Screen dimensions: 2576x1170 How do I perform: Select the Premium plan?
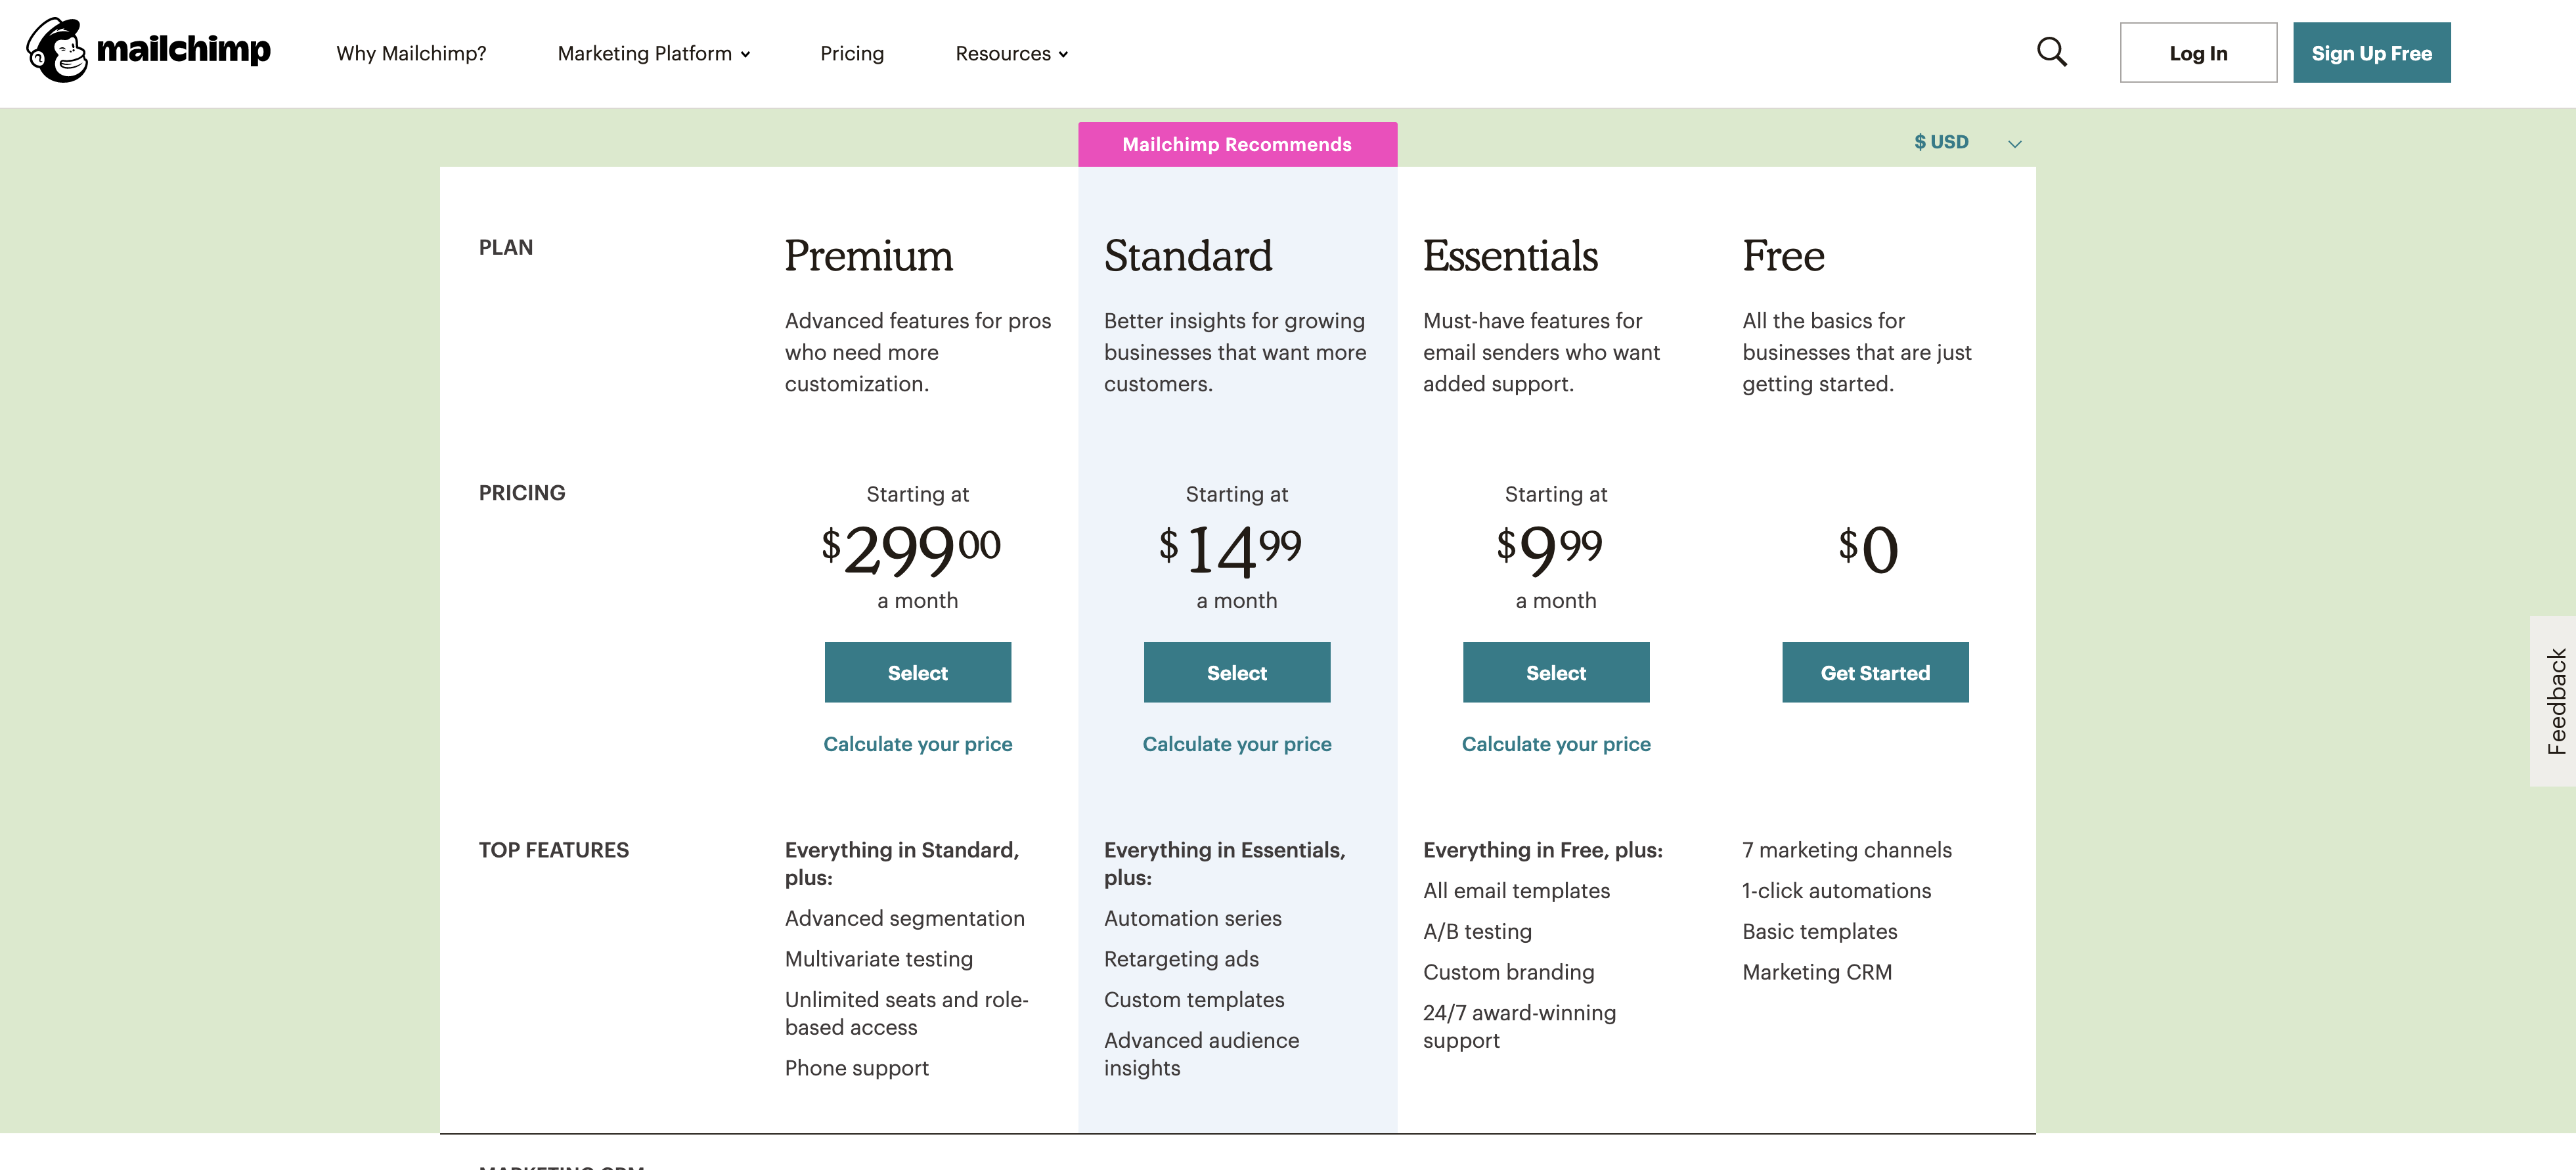(917, 673)
